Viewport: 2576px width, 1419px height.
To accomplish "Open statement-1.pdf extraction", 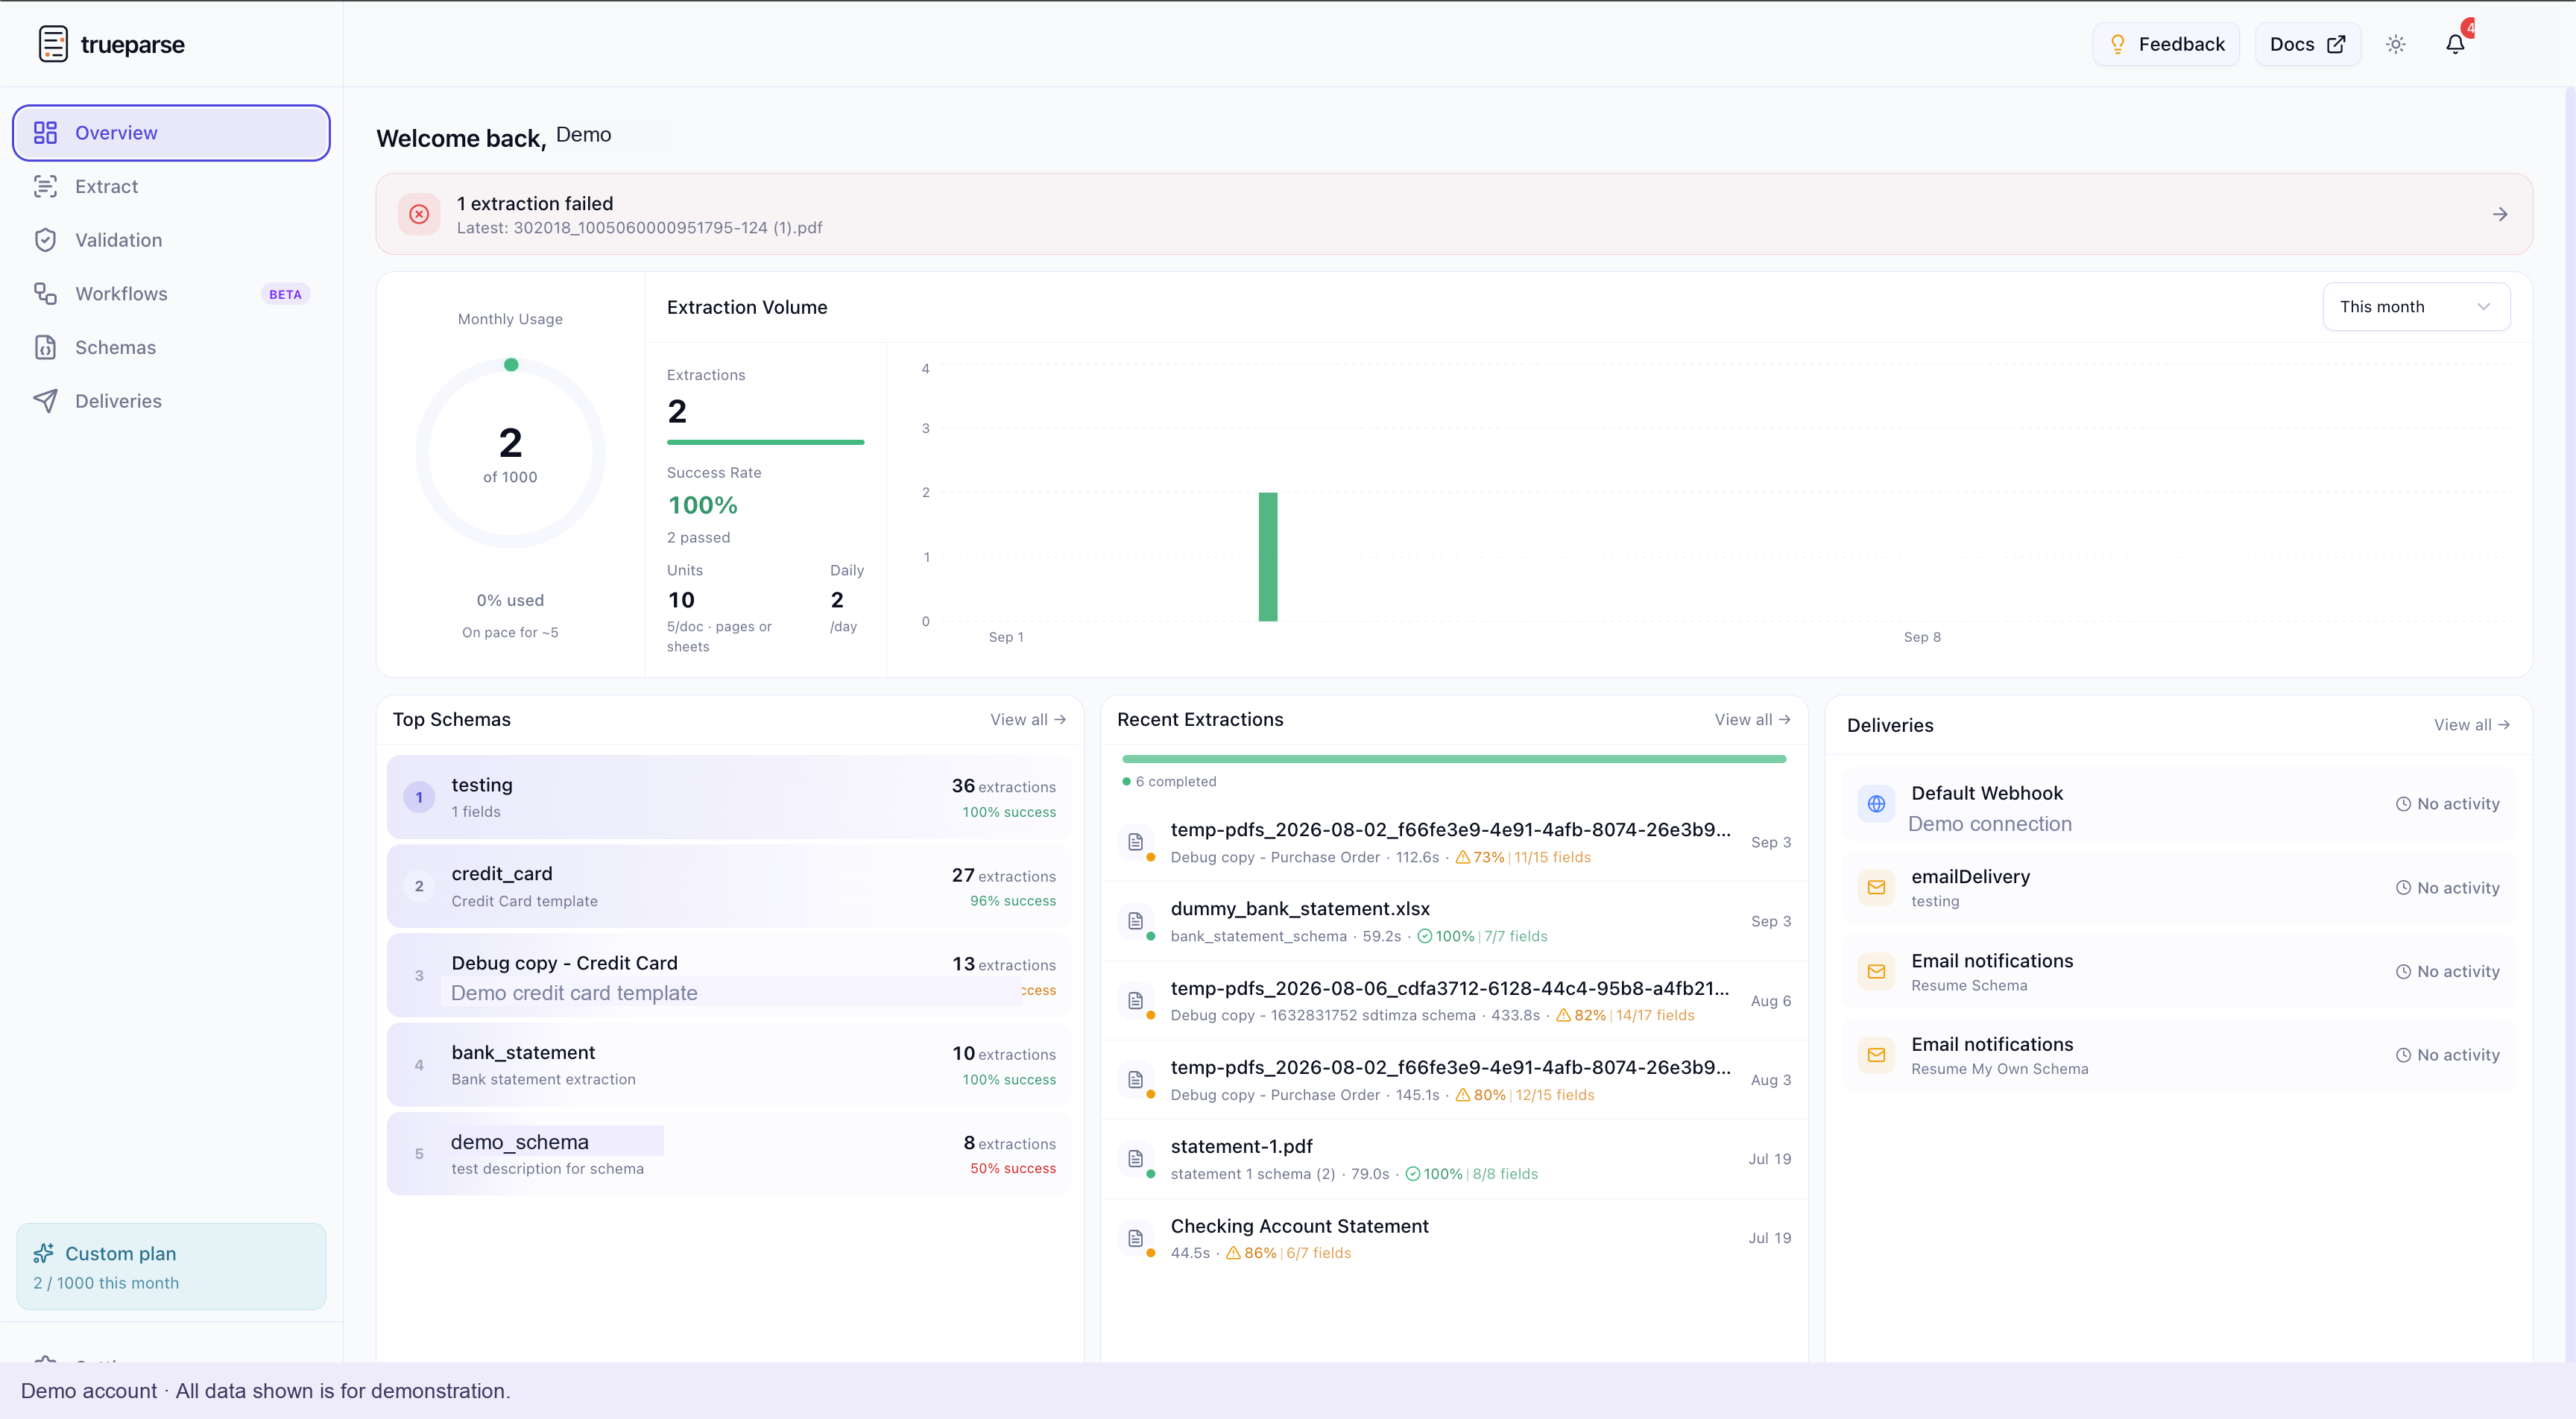I will (x=1454, y=1159).
